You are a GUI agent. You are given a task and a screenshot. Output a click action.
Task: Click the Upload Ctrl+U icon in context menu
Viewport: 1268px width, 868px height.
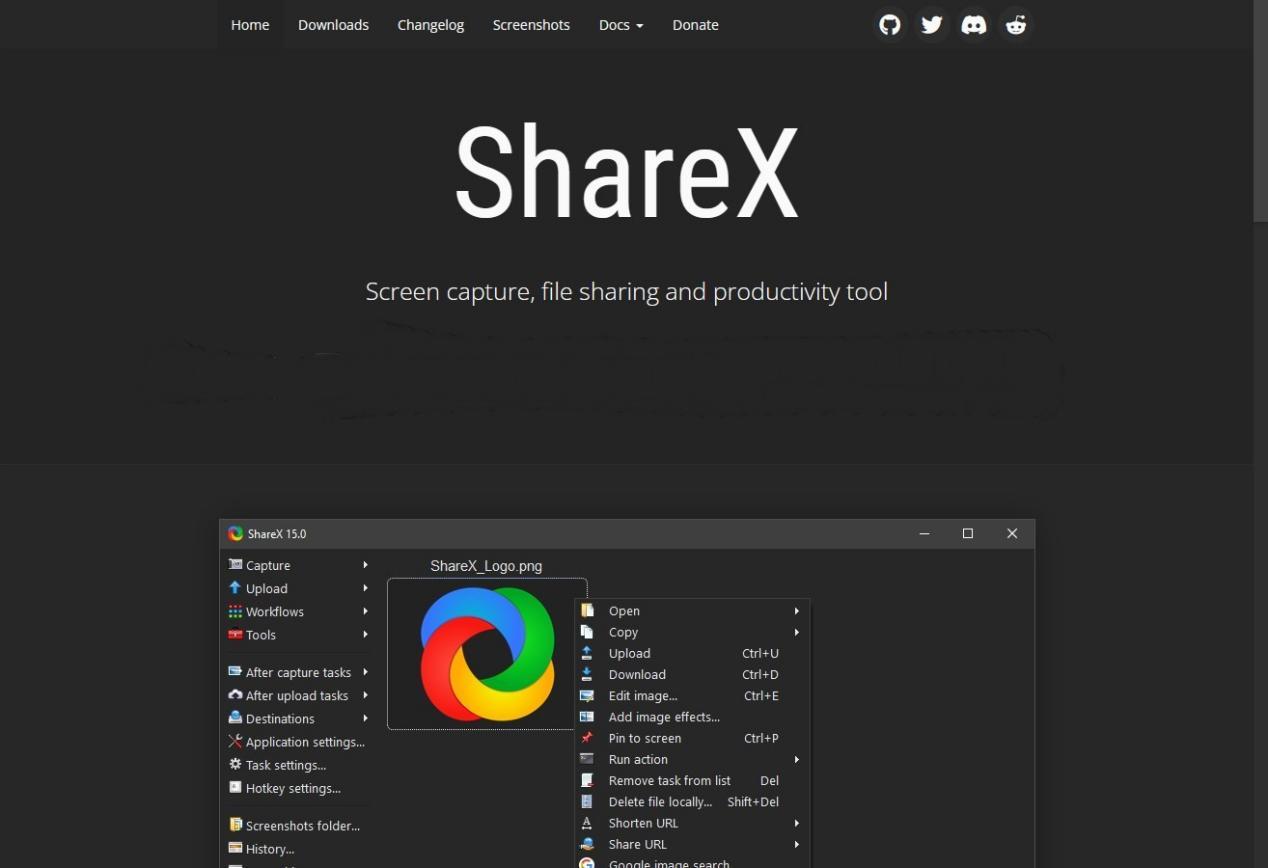[x=587, y=653]
